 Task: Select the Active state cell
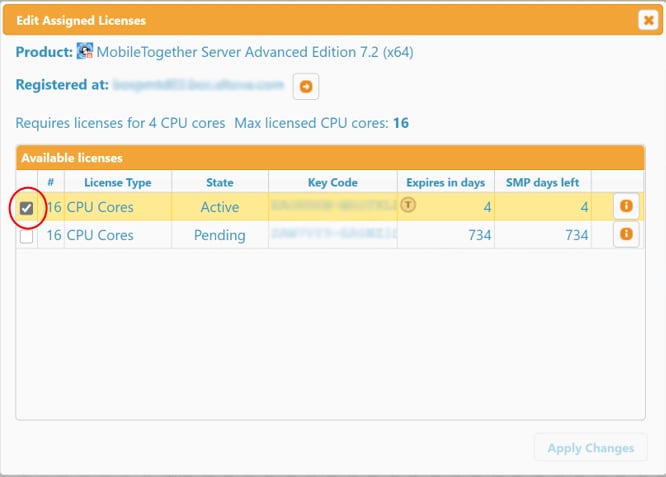[219, 207]
